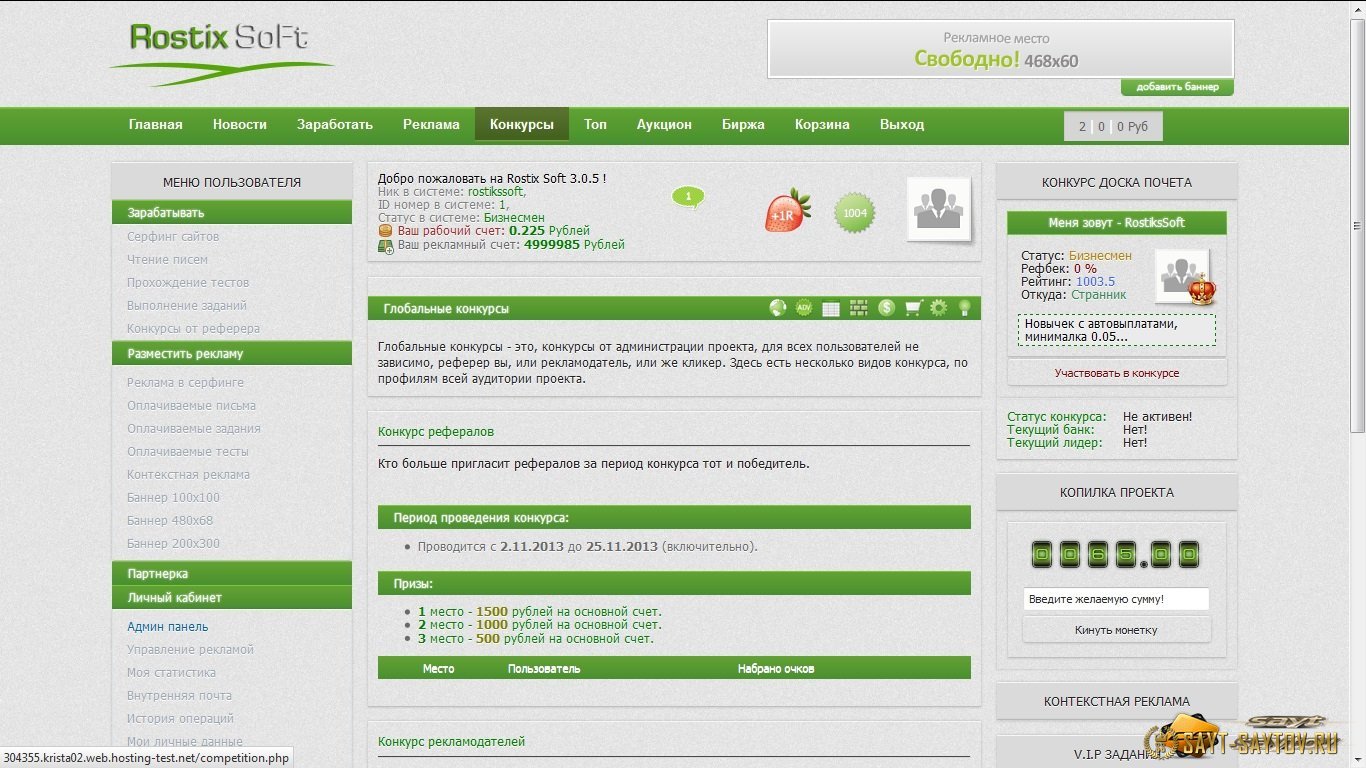Open the Админ панель link
Viewport: 1366px width, 768px height.
(167, 627)
